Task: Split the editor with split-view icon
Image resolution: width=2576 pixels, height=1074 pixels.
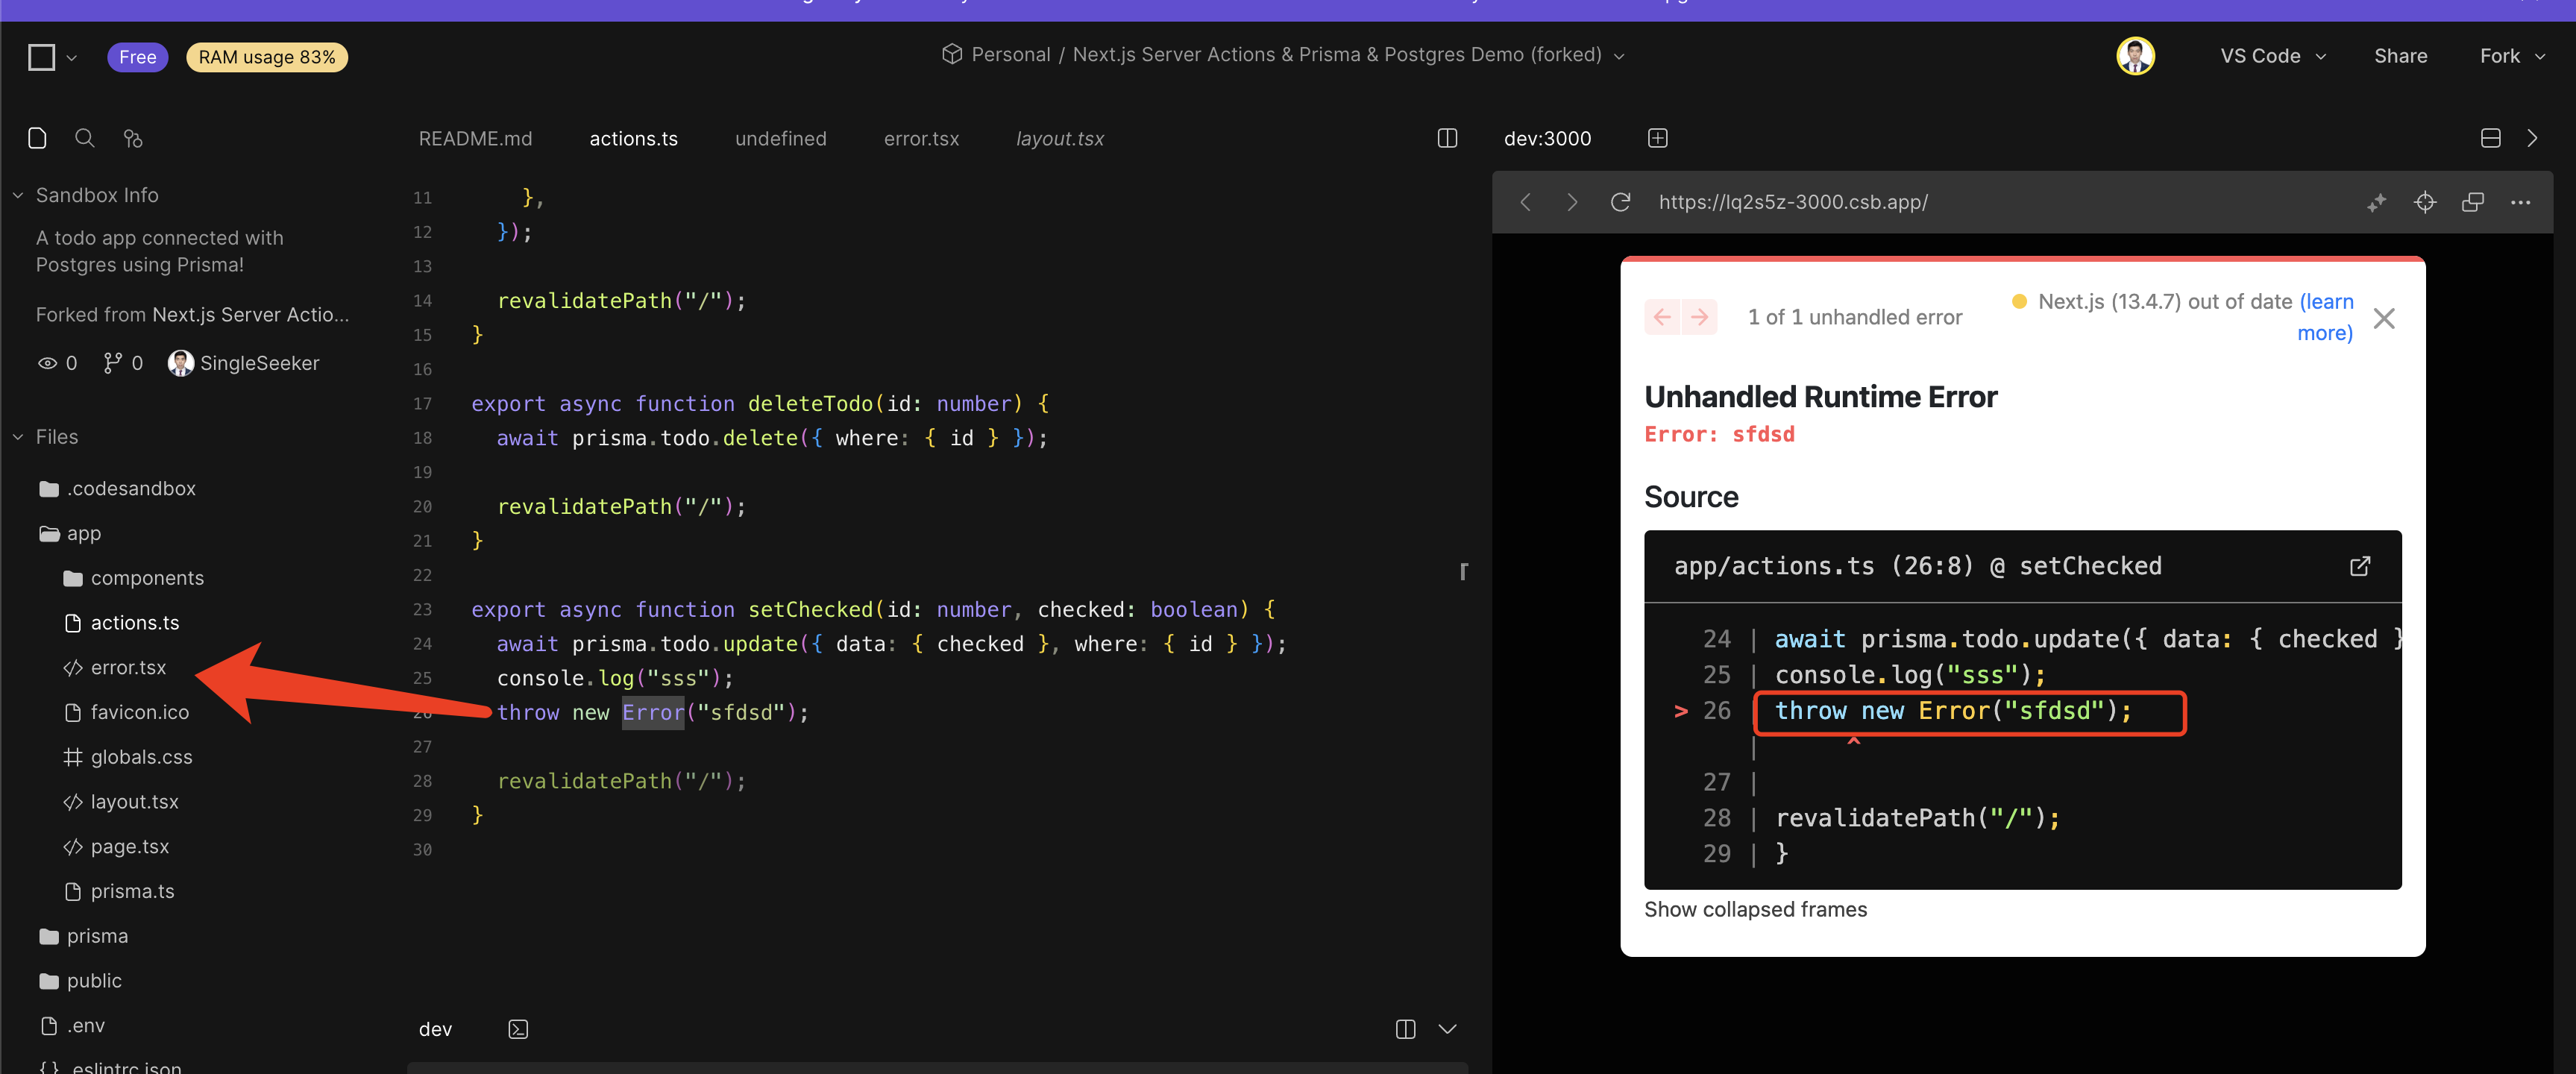Action: pos(1446,138)
